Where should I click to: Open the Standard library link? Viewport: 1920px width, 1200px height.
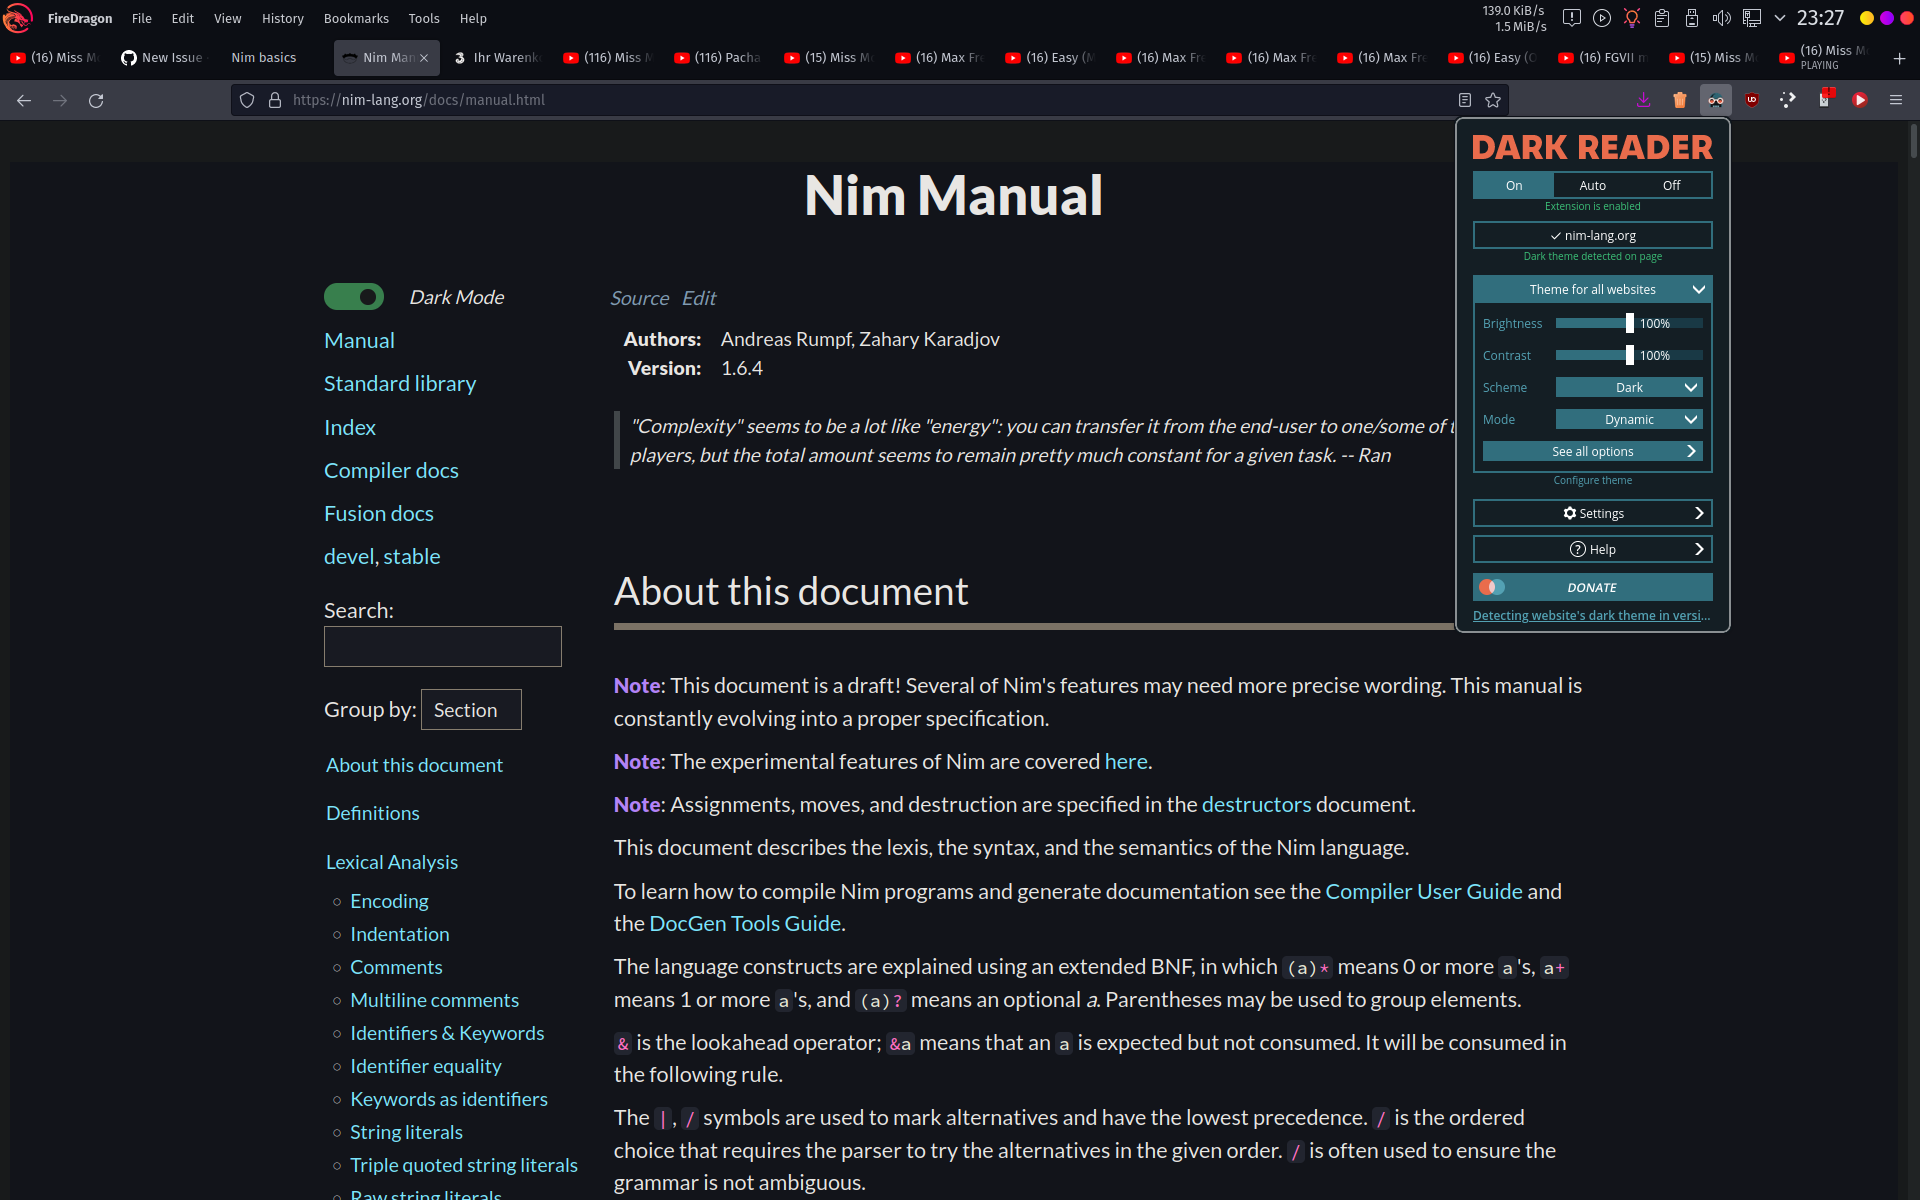pyautogui.click(x=400, y=383)
